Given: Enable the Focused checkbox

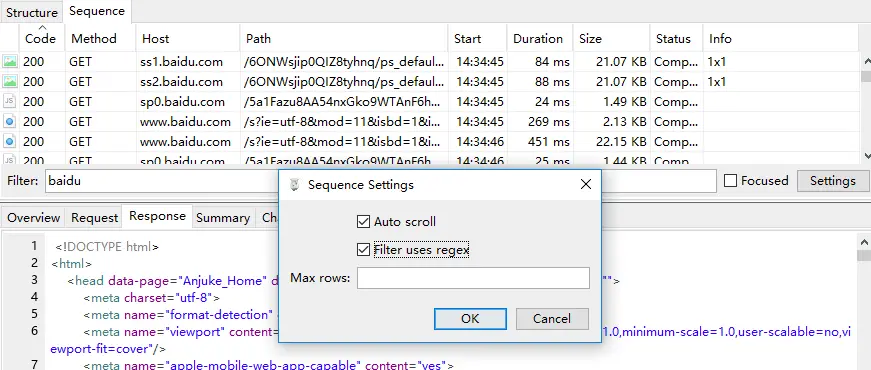Looking at the screenshot, I should (x=730, y=181).
